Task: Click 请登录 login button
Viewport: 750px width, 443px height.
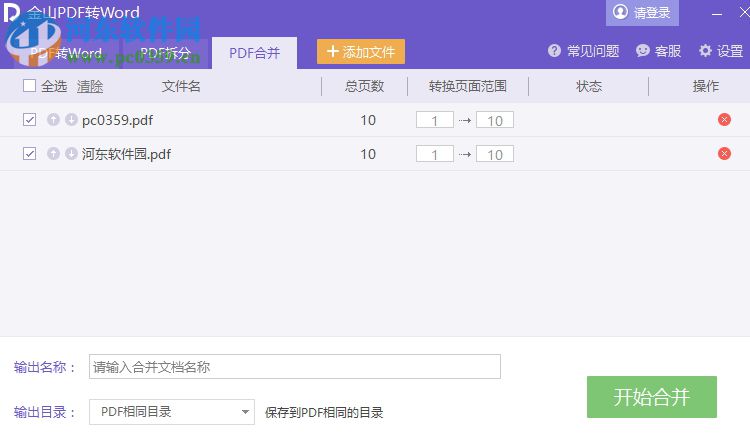Action: [642, 12]
